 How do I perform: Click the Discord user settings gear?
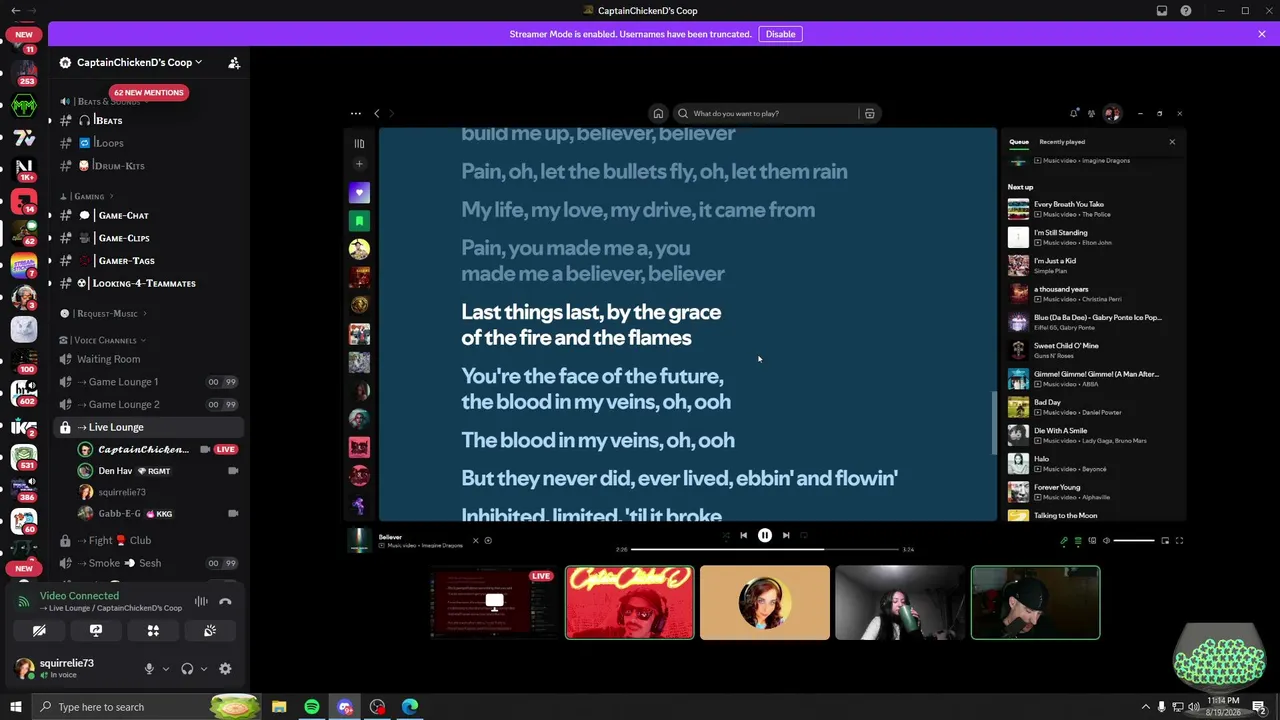(x=225, y=668)
